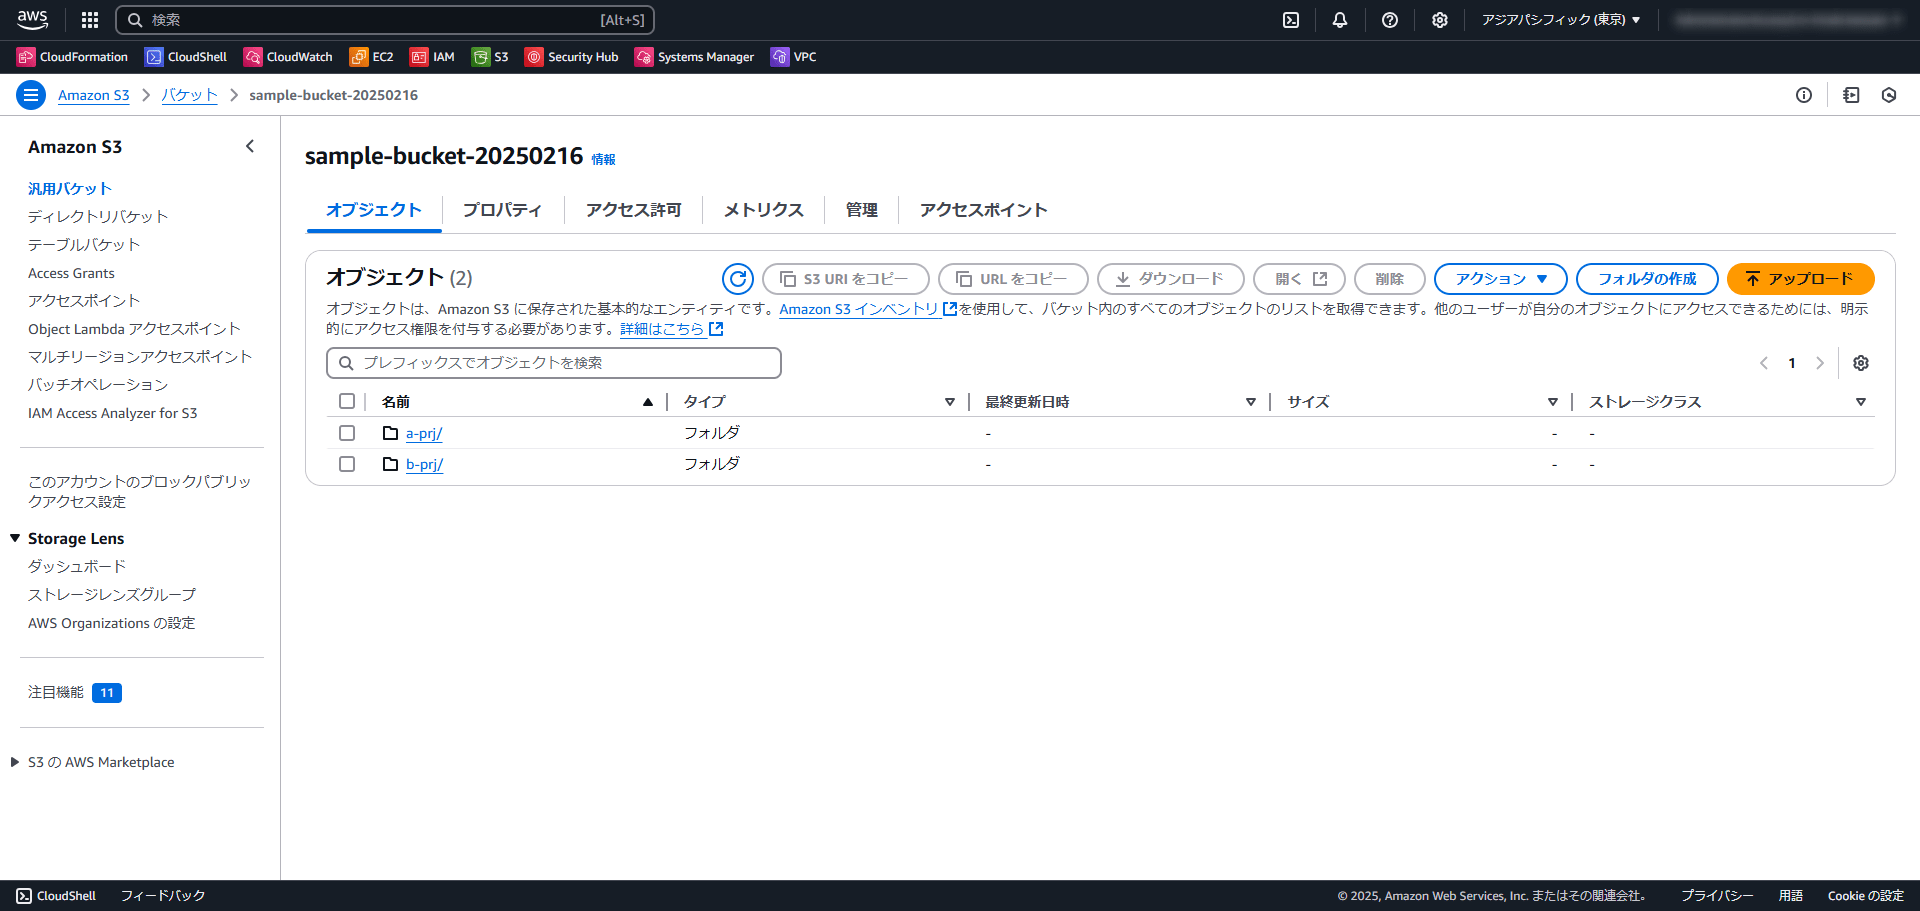This screenshot has width=1920, height=911.
Task: Sort by 最終更新日時 column arrow
Action: pos(1251,402)
